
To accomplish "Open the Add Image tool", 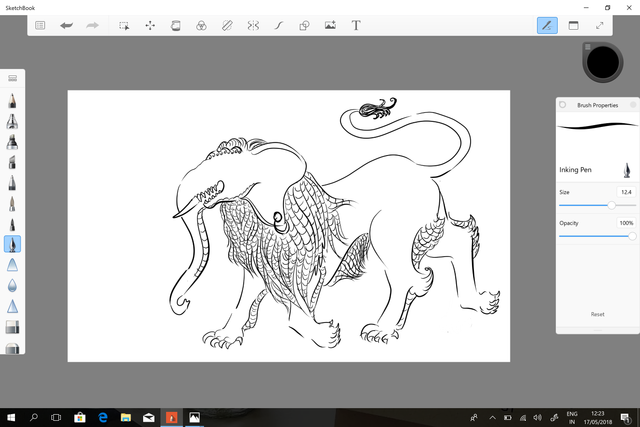I will click(x=330, y=25).
